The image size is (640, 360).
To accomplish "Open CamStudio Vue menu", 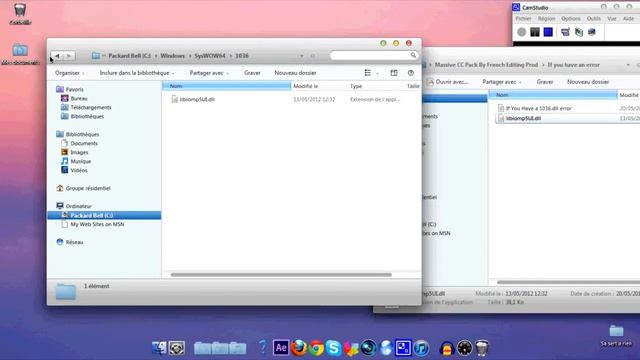I will click(x=612, y=19).
